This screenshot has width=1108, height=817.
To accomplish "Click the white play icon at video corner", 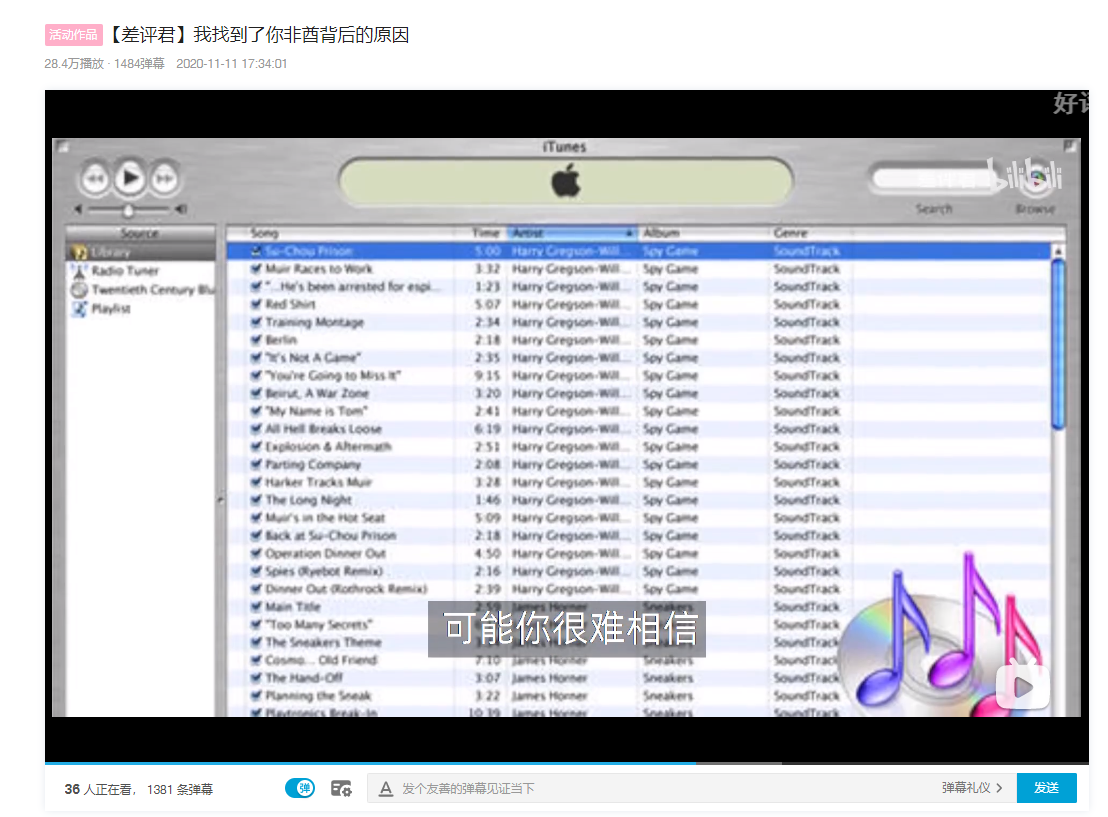I will pyautogui.click(x=1022, y=686).
